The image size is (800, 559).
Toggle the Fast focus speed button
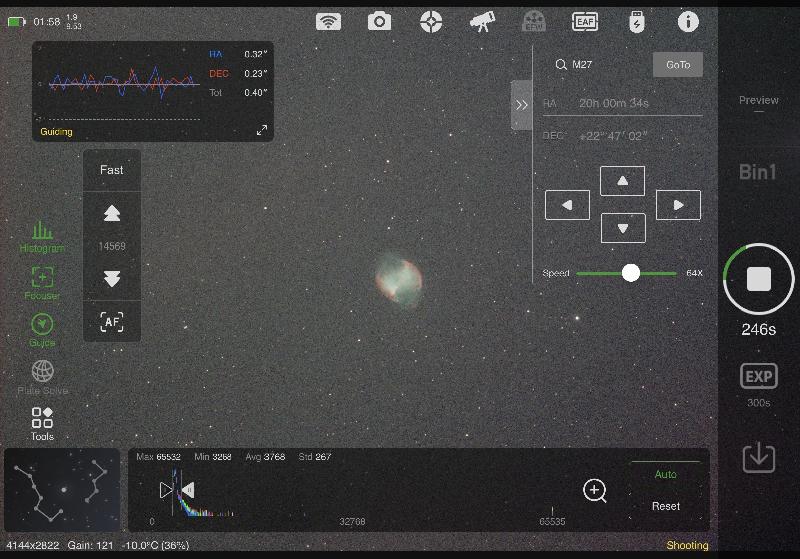tap(112, 170)
